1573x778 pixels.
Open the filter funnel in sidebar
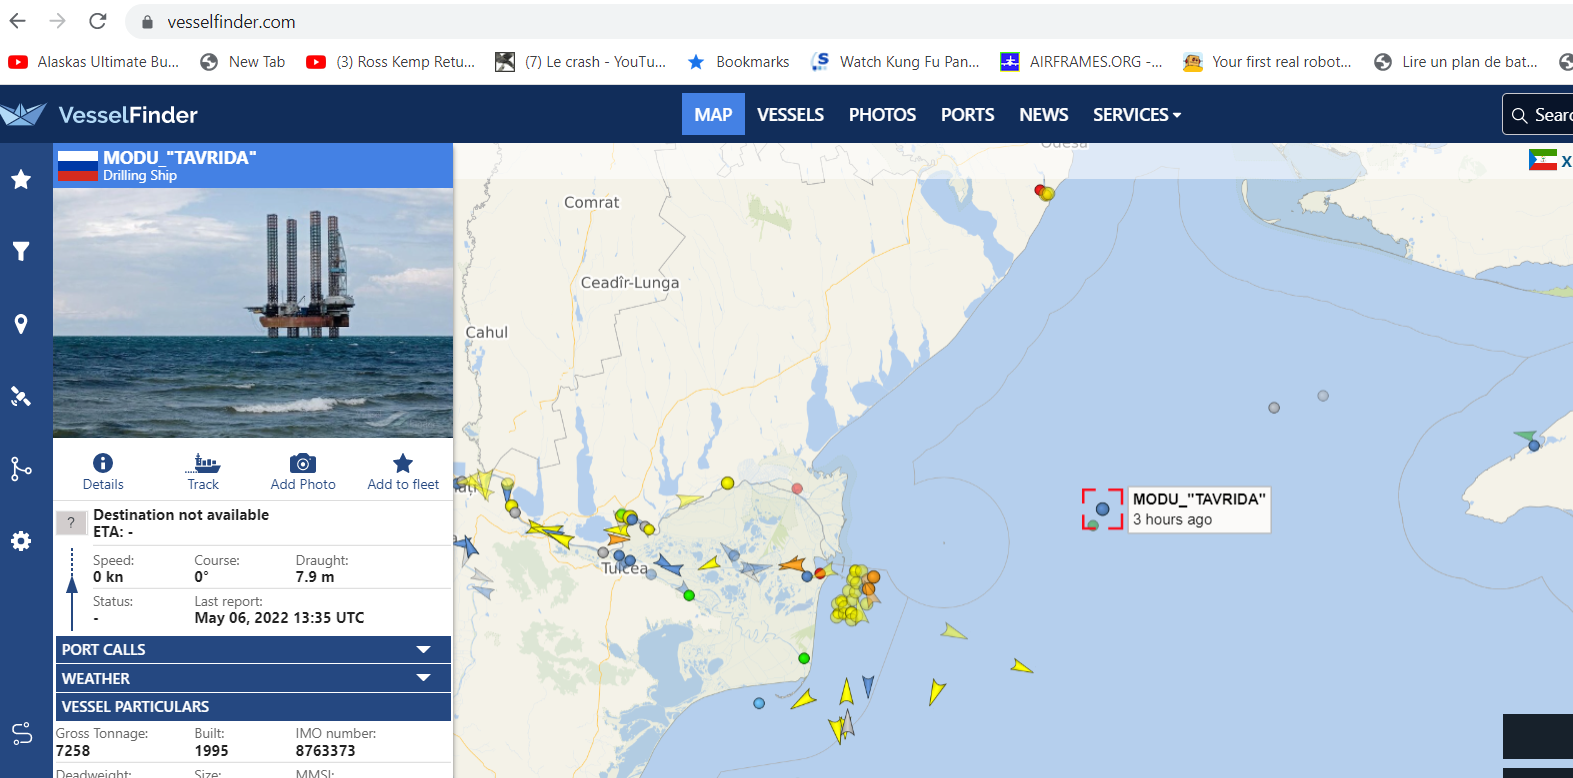pos(21,251)
